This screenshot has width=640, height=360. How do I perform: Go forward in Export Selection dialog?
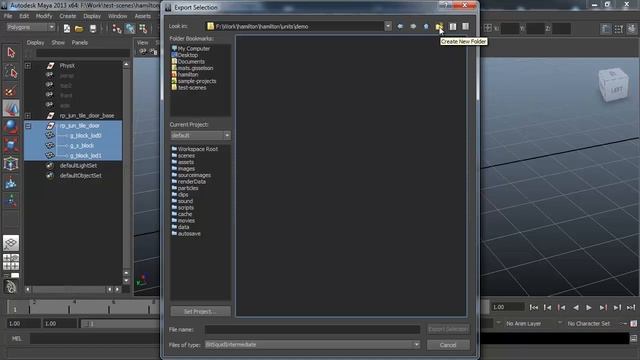click(413, 27)
